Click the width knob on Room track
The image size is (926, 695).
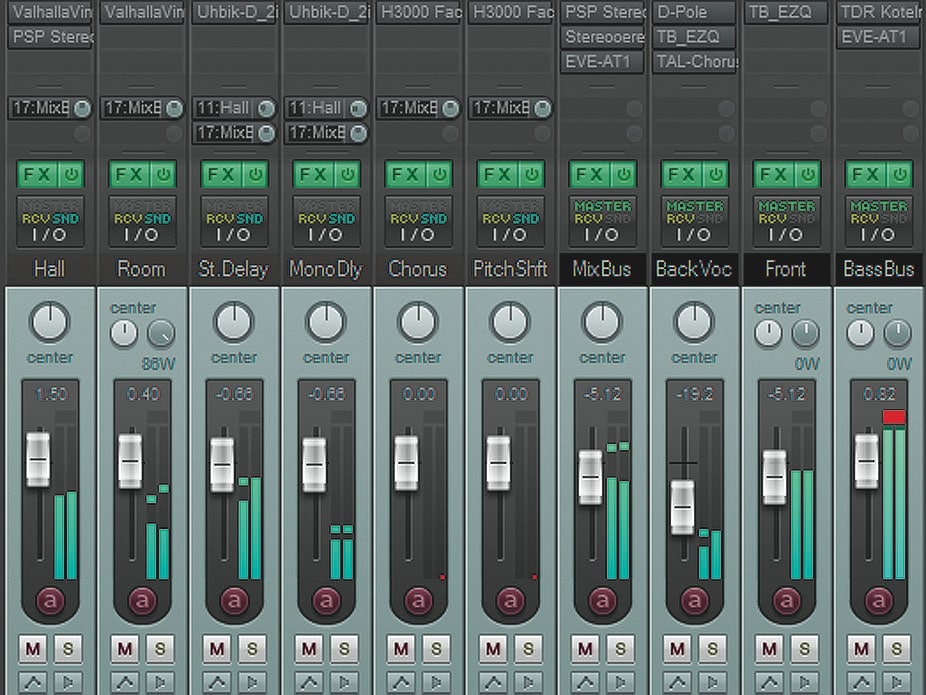pyautogui.click(x=161, y=334)
